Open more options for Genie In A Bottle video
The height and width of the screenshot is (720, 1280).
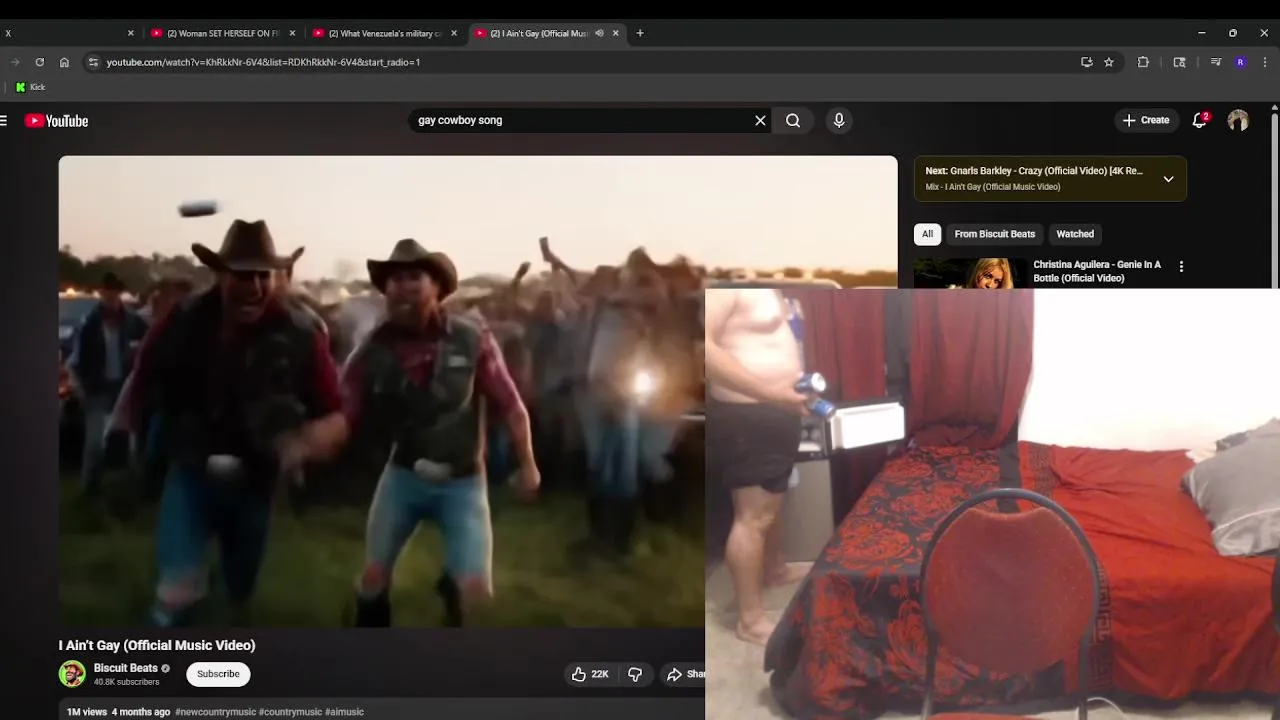[x=1181, y=267]
